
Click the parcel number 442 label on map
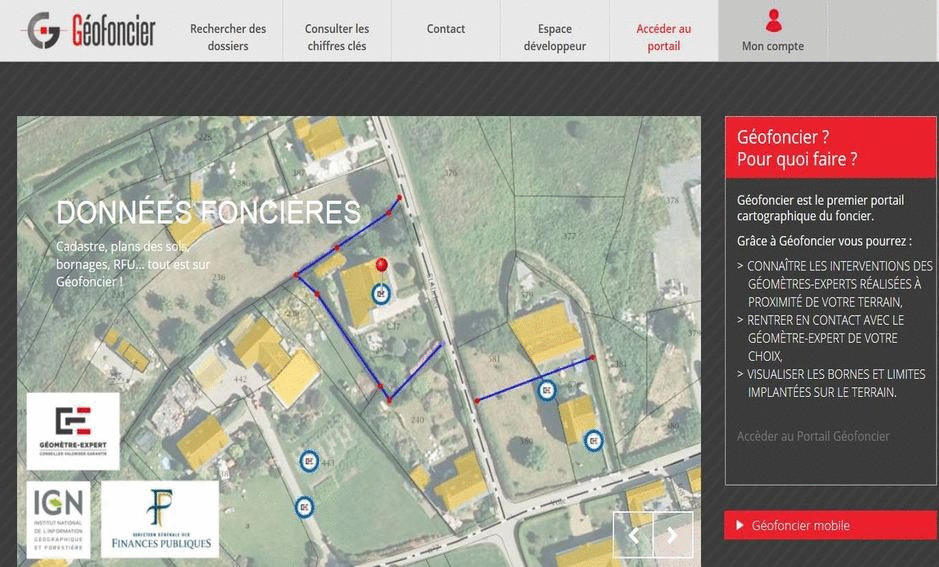(x=240, y=379)
